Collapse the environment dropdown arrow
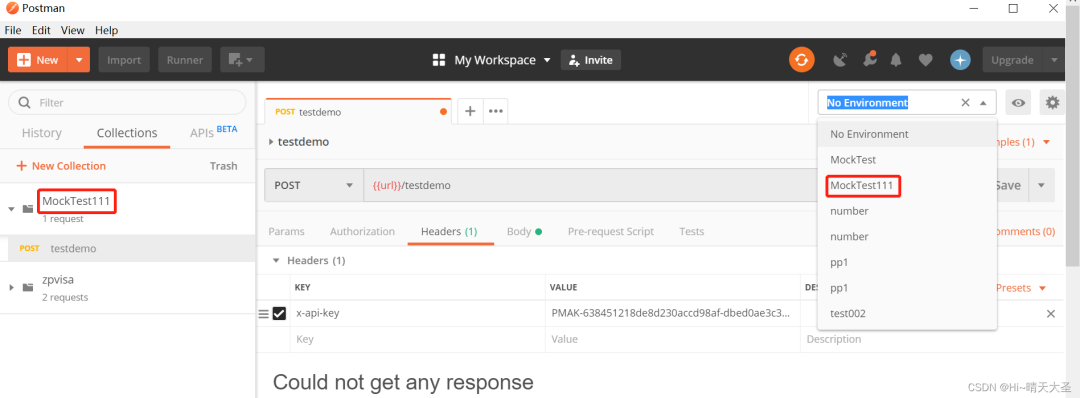This screenshot has width=1080, height=398. [983, 103]
